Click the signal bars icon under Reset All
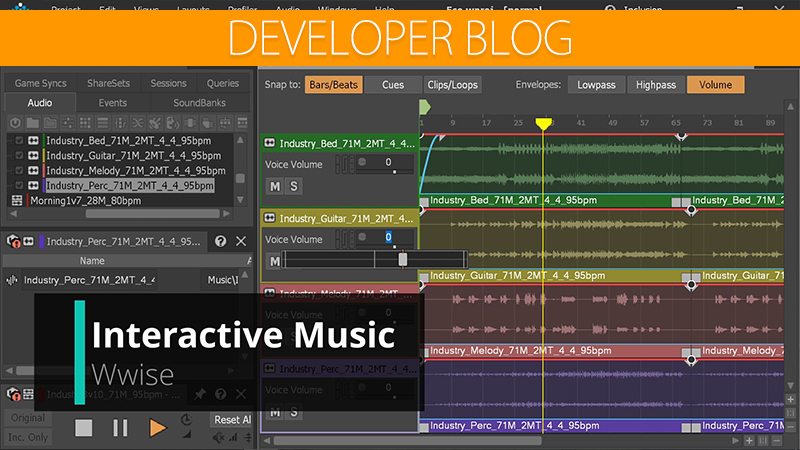This screenshot has height=450, width=800. 234,437
